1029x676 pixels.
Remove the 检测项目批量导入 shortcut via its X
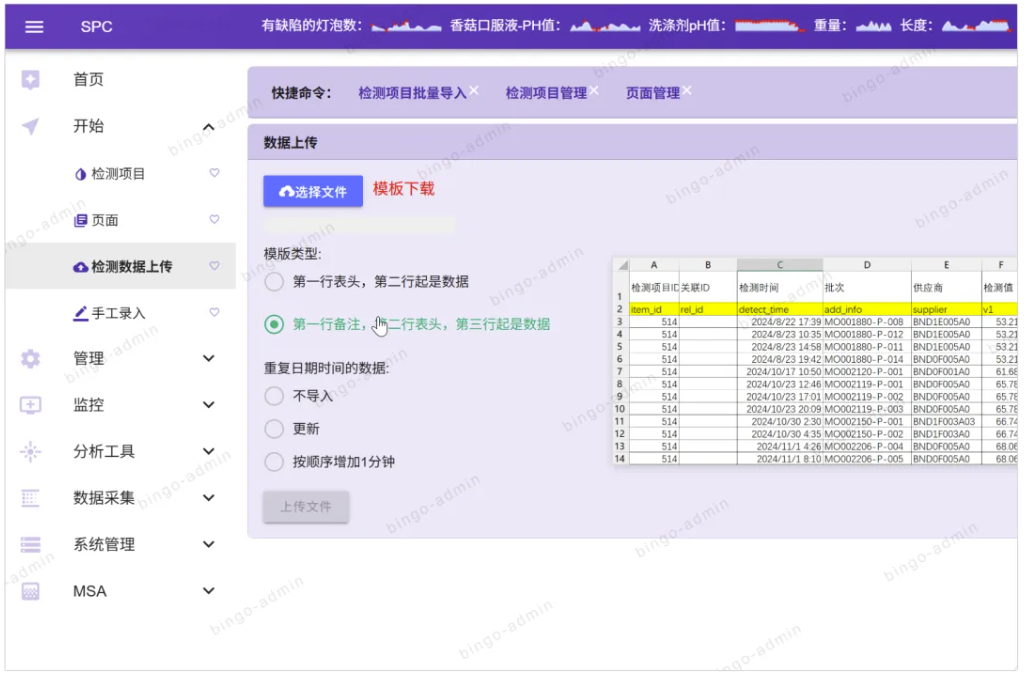click(x=474, y=90)
